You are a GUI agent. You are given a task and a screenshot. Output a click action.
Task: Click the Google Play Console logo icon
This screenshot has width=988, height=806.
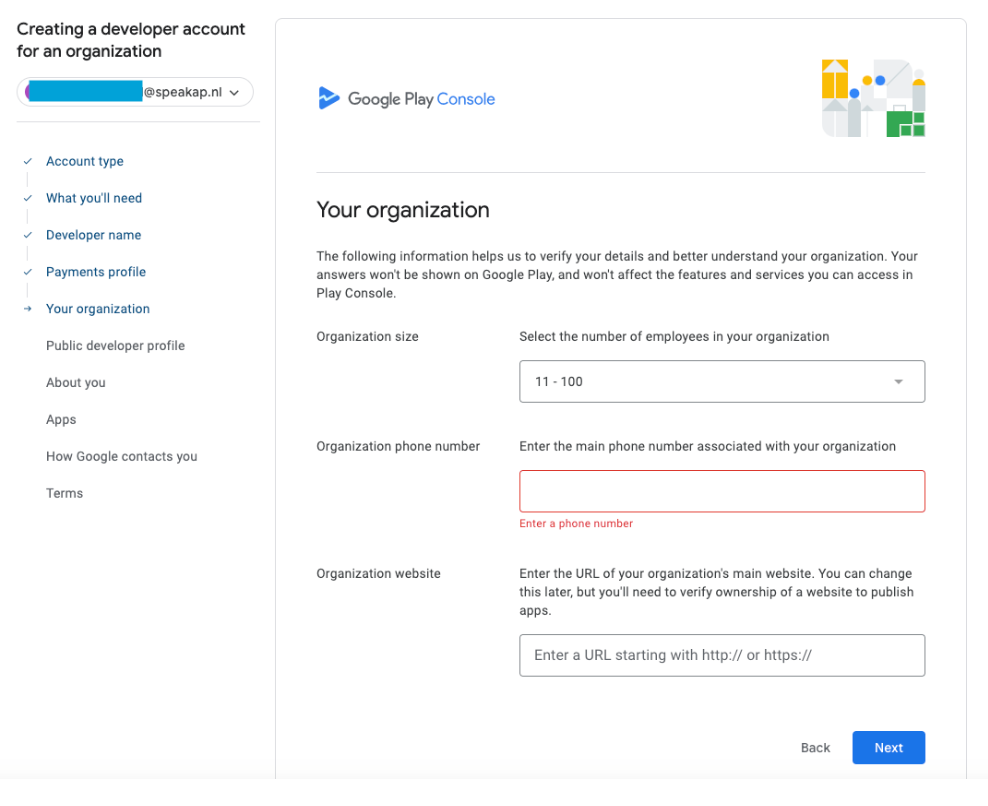coord(328,98)
